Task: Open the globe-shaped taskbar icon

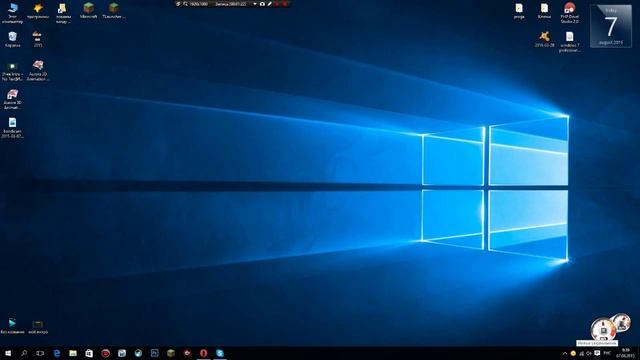Action: tap(138, 353)
